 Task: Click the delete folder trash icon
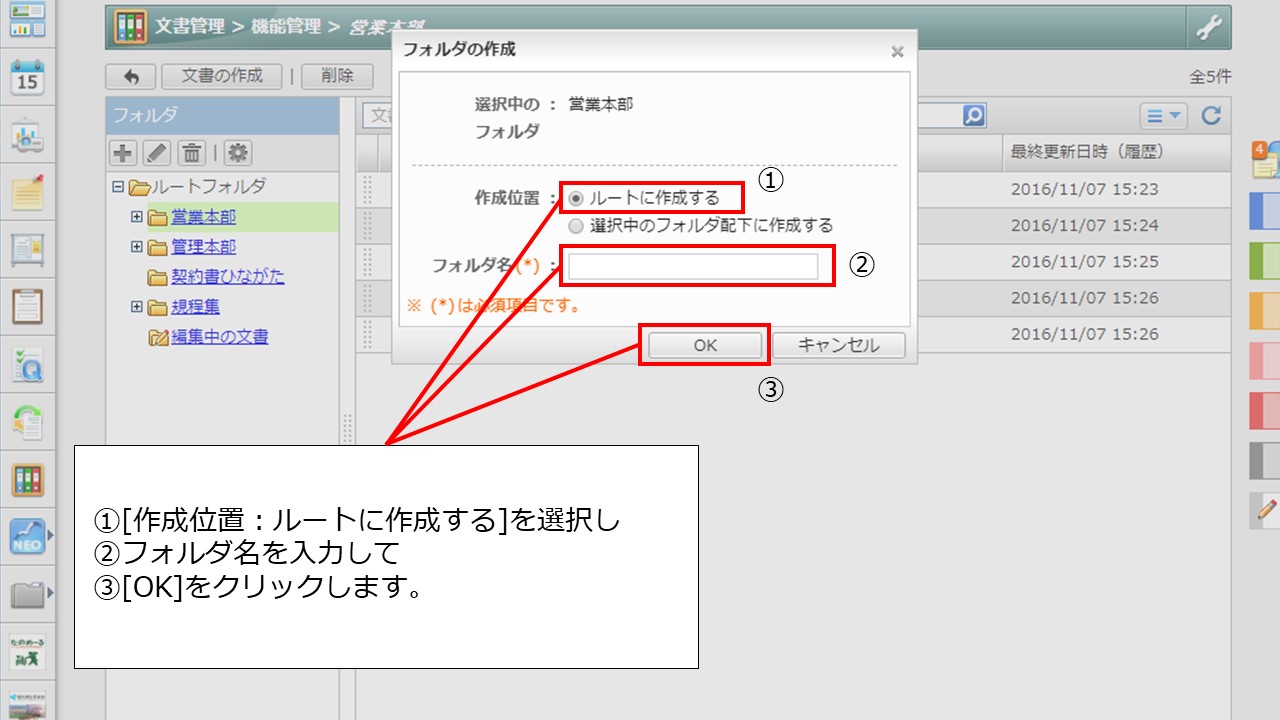[x=192, y=153]
